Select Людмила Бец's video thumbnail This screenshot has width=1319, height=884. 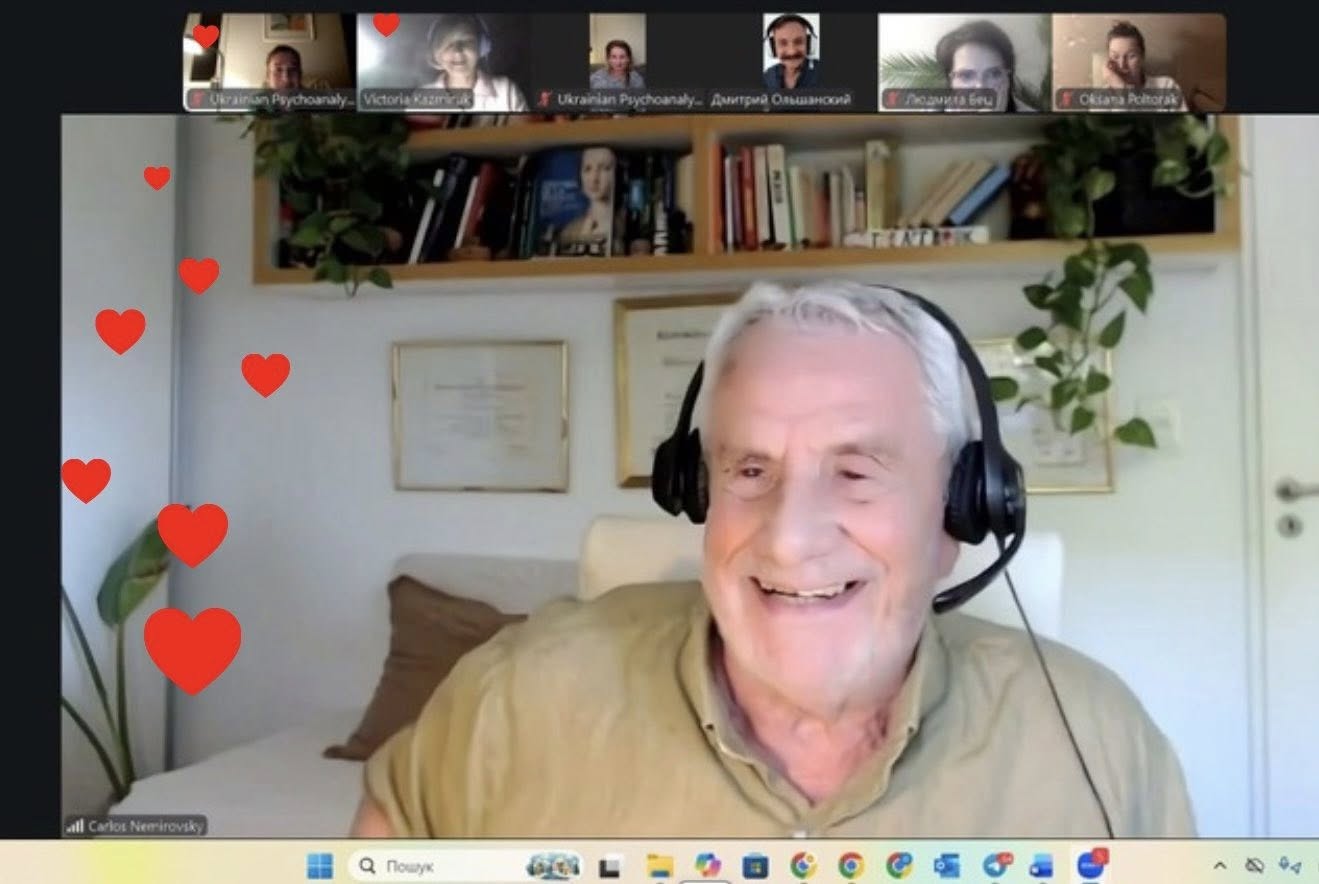tap(963, 61)
